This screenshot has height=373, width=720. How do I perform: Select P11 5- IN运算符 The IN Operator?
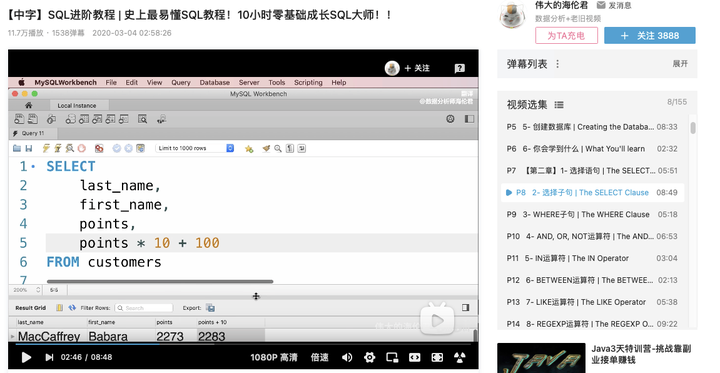coord(592,258)
